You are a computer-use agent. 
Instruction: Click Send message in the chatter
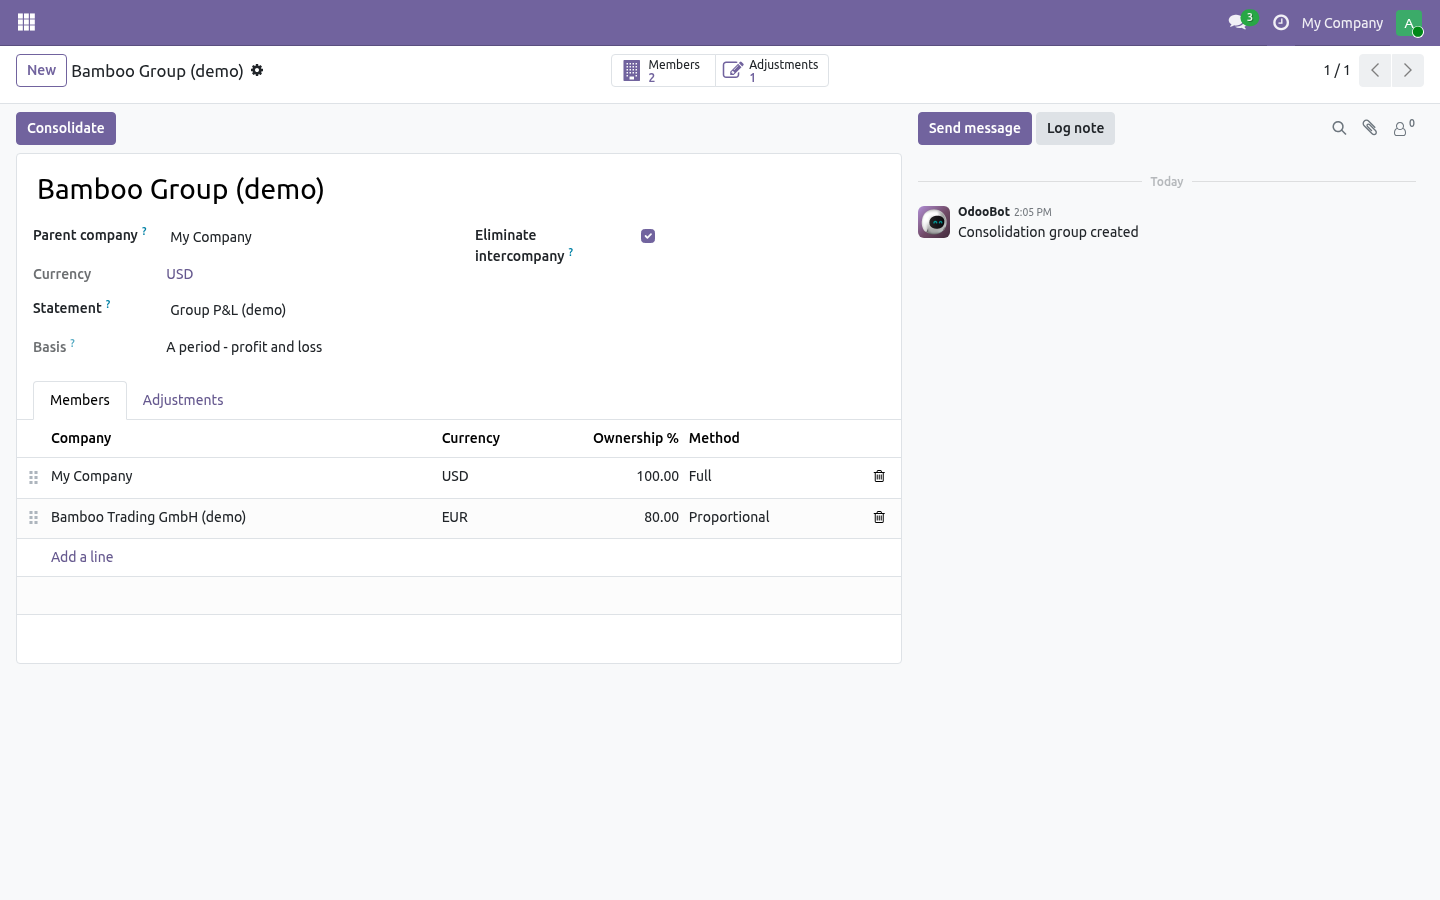(975, 128)
